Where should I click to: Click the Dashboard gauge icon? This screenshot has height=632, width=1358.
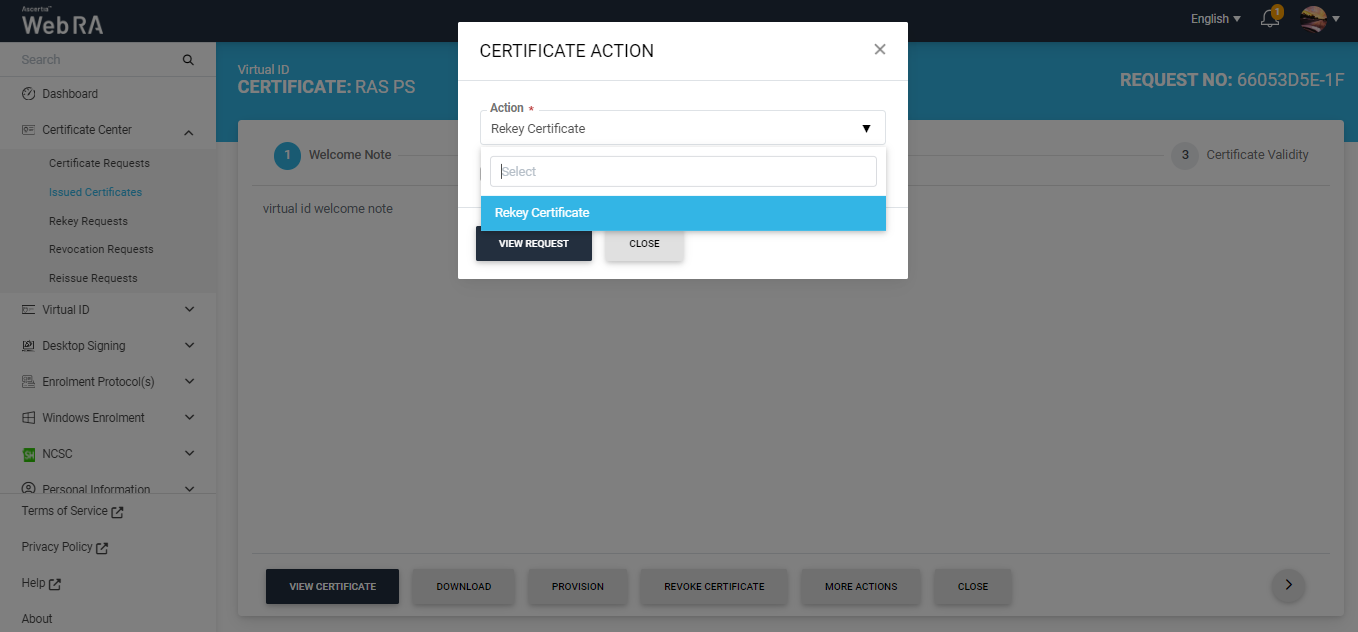29,94
